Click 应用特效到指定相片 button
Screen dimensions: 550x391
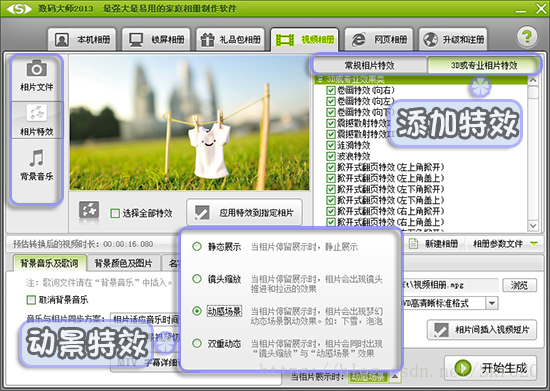coord(244,213)
